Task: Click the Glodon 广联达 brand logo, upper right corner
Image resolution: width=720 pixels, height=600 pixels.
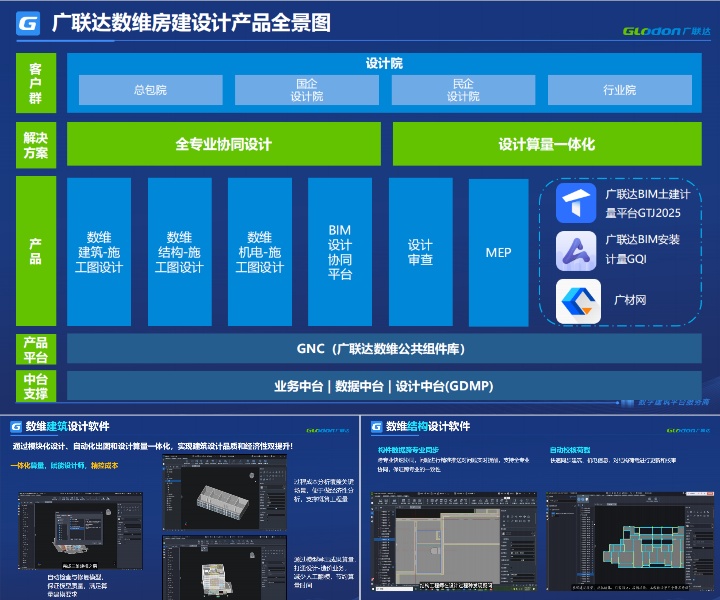Action: 666,31
